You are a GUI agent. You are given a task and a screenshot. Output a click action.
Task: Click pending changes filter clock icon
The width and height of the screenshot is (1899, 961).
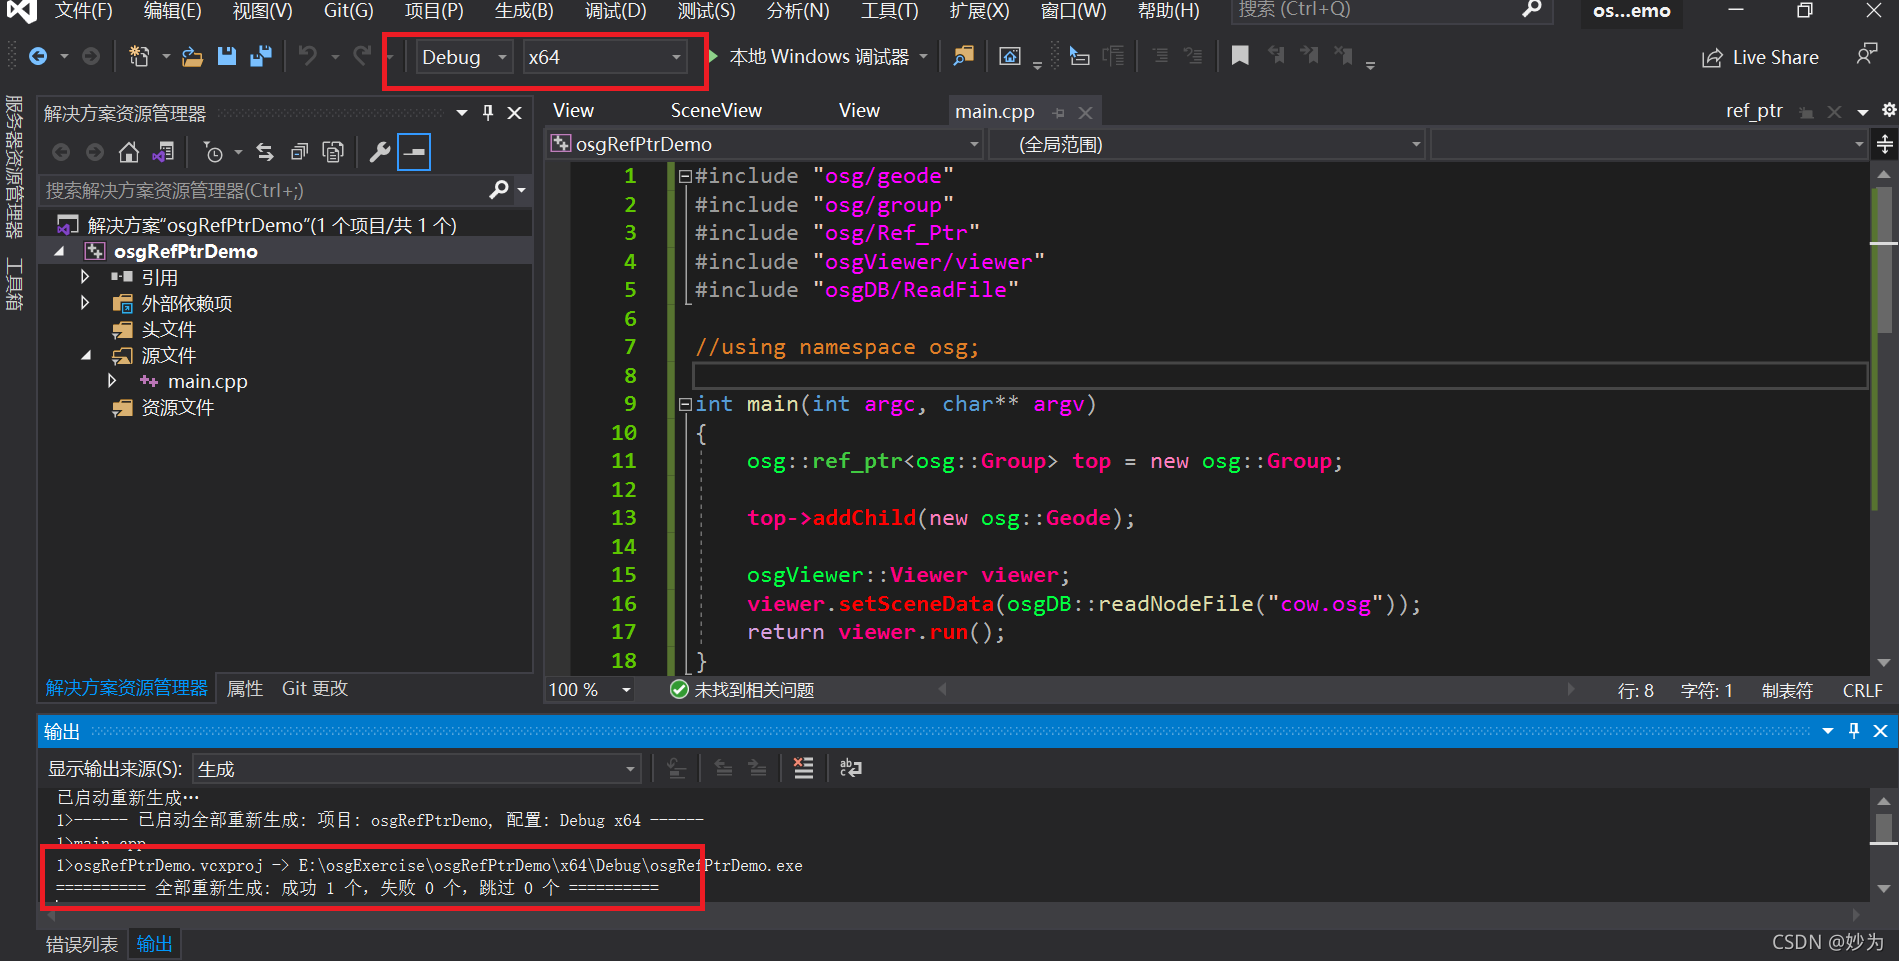[213, 152]
